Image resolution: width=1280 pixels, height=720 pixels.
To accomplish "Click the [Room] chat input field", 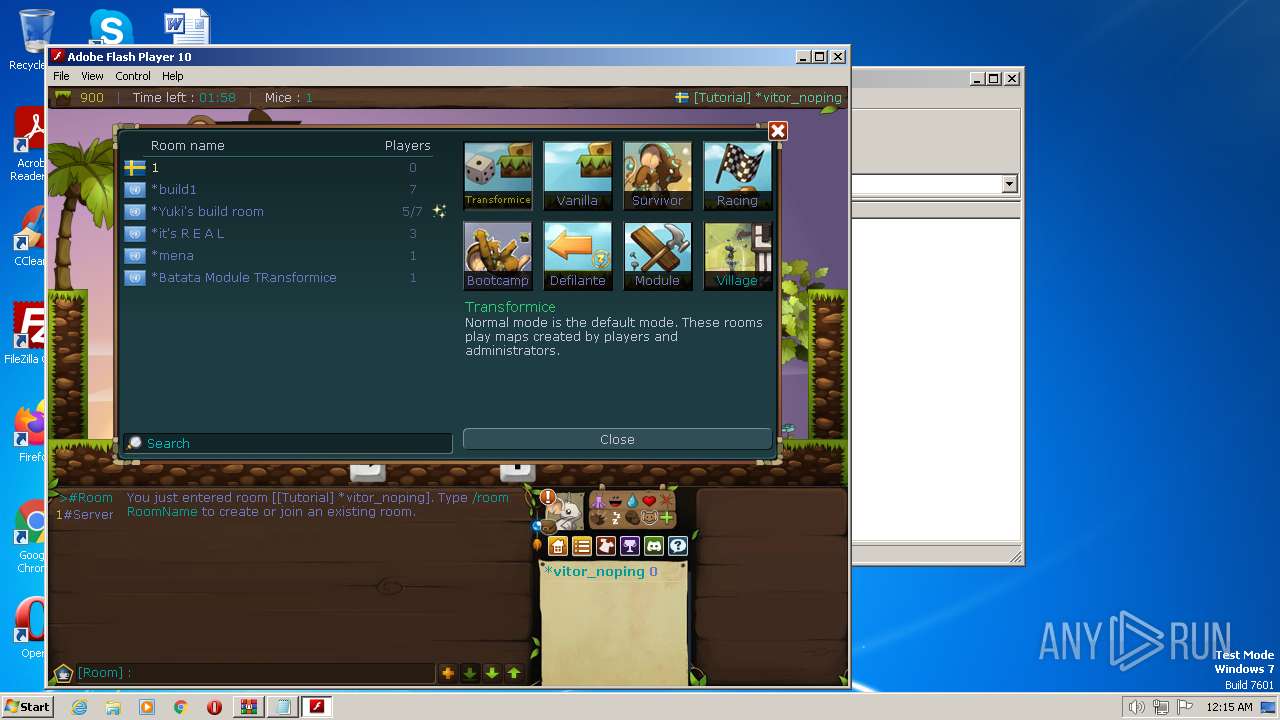I will pos(255,673).
